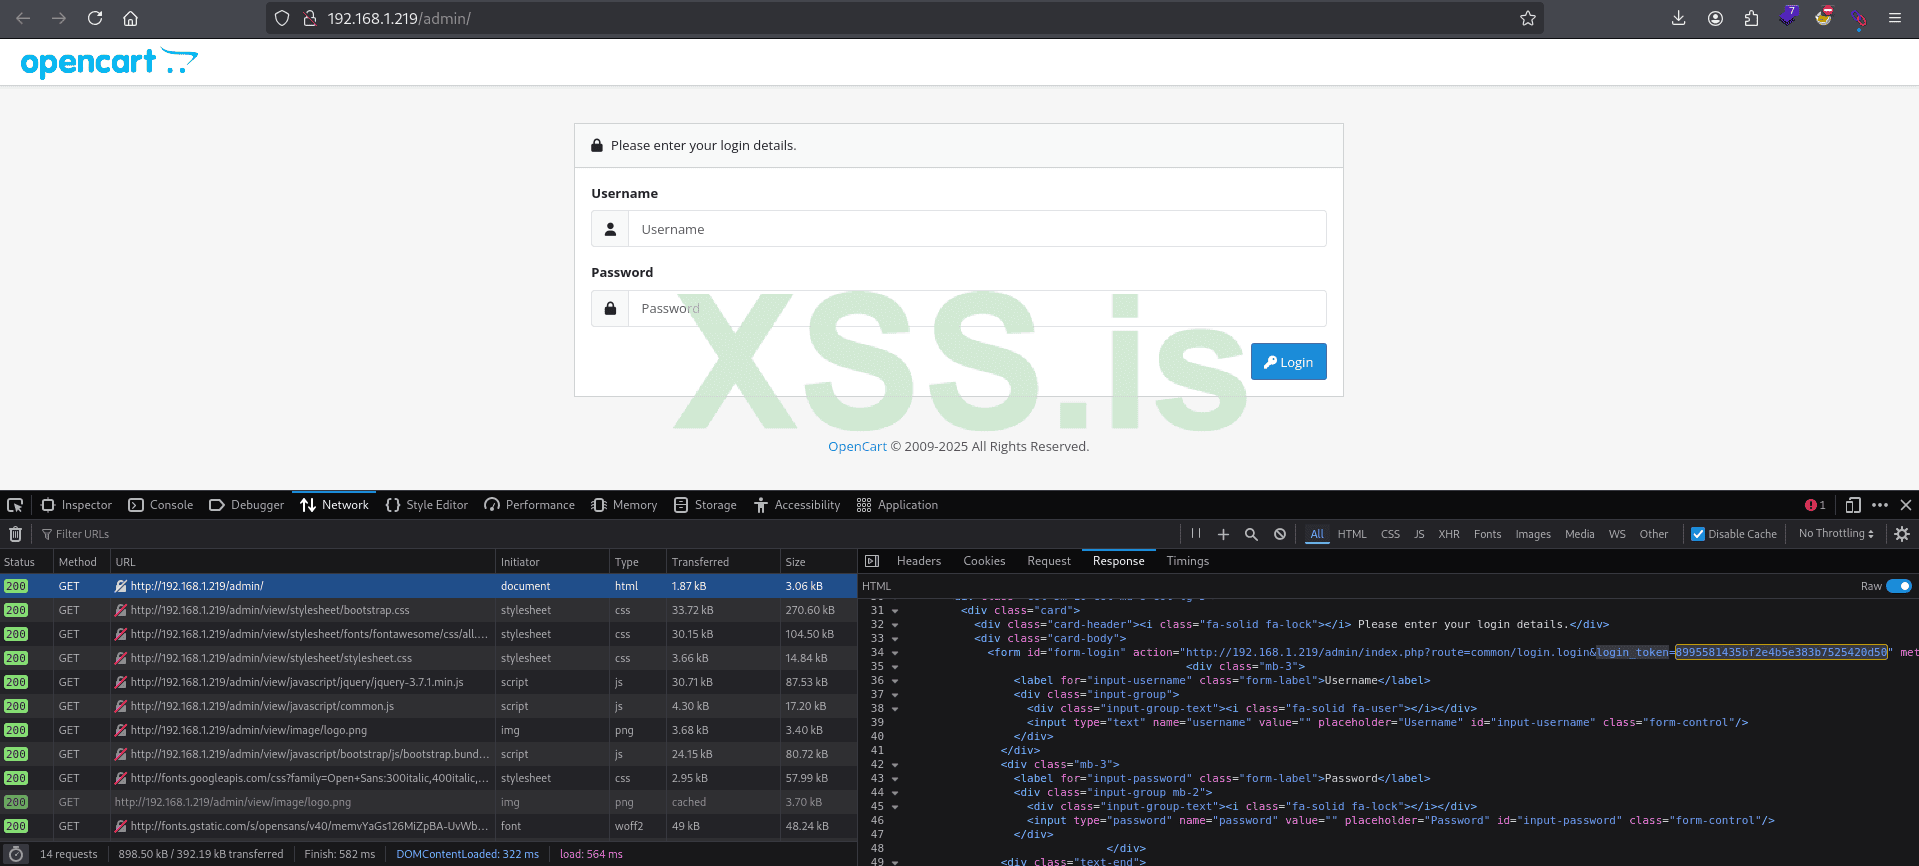This screenshot has width=1919, height=866.
Task: Click the performance analysis stopwatch icon
Action: point(15,854)
